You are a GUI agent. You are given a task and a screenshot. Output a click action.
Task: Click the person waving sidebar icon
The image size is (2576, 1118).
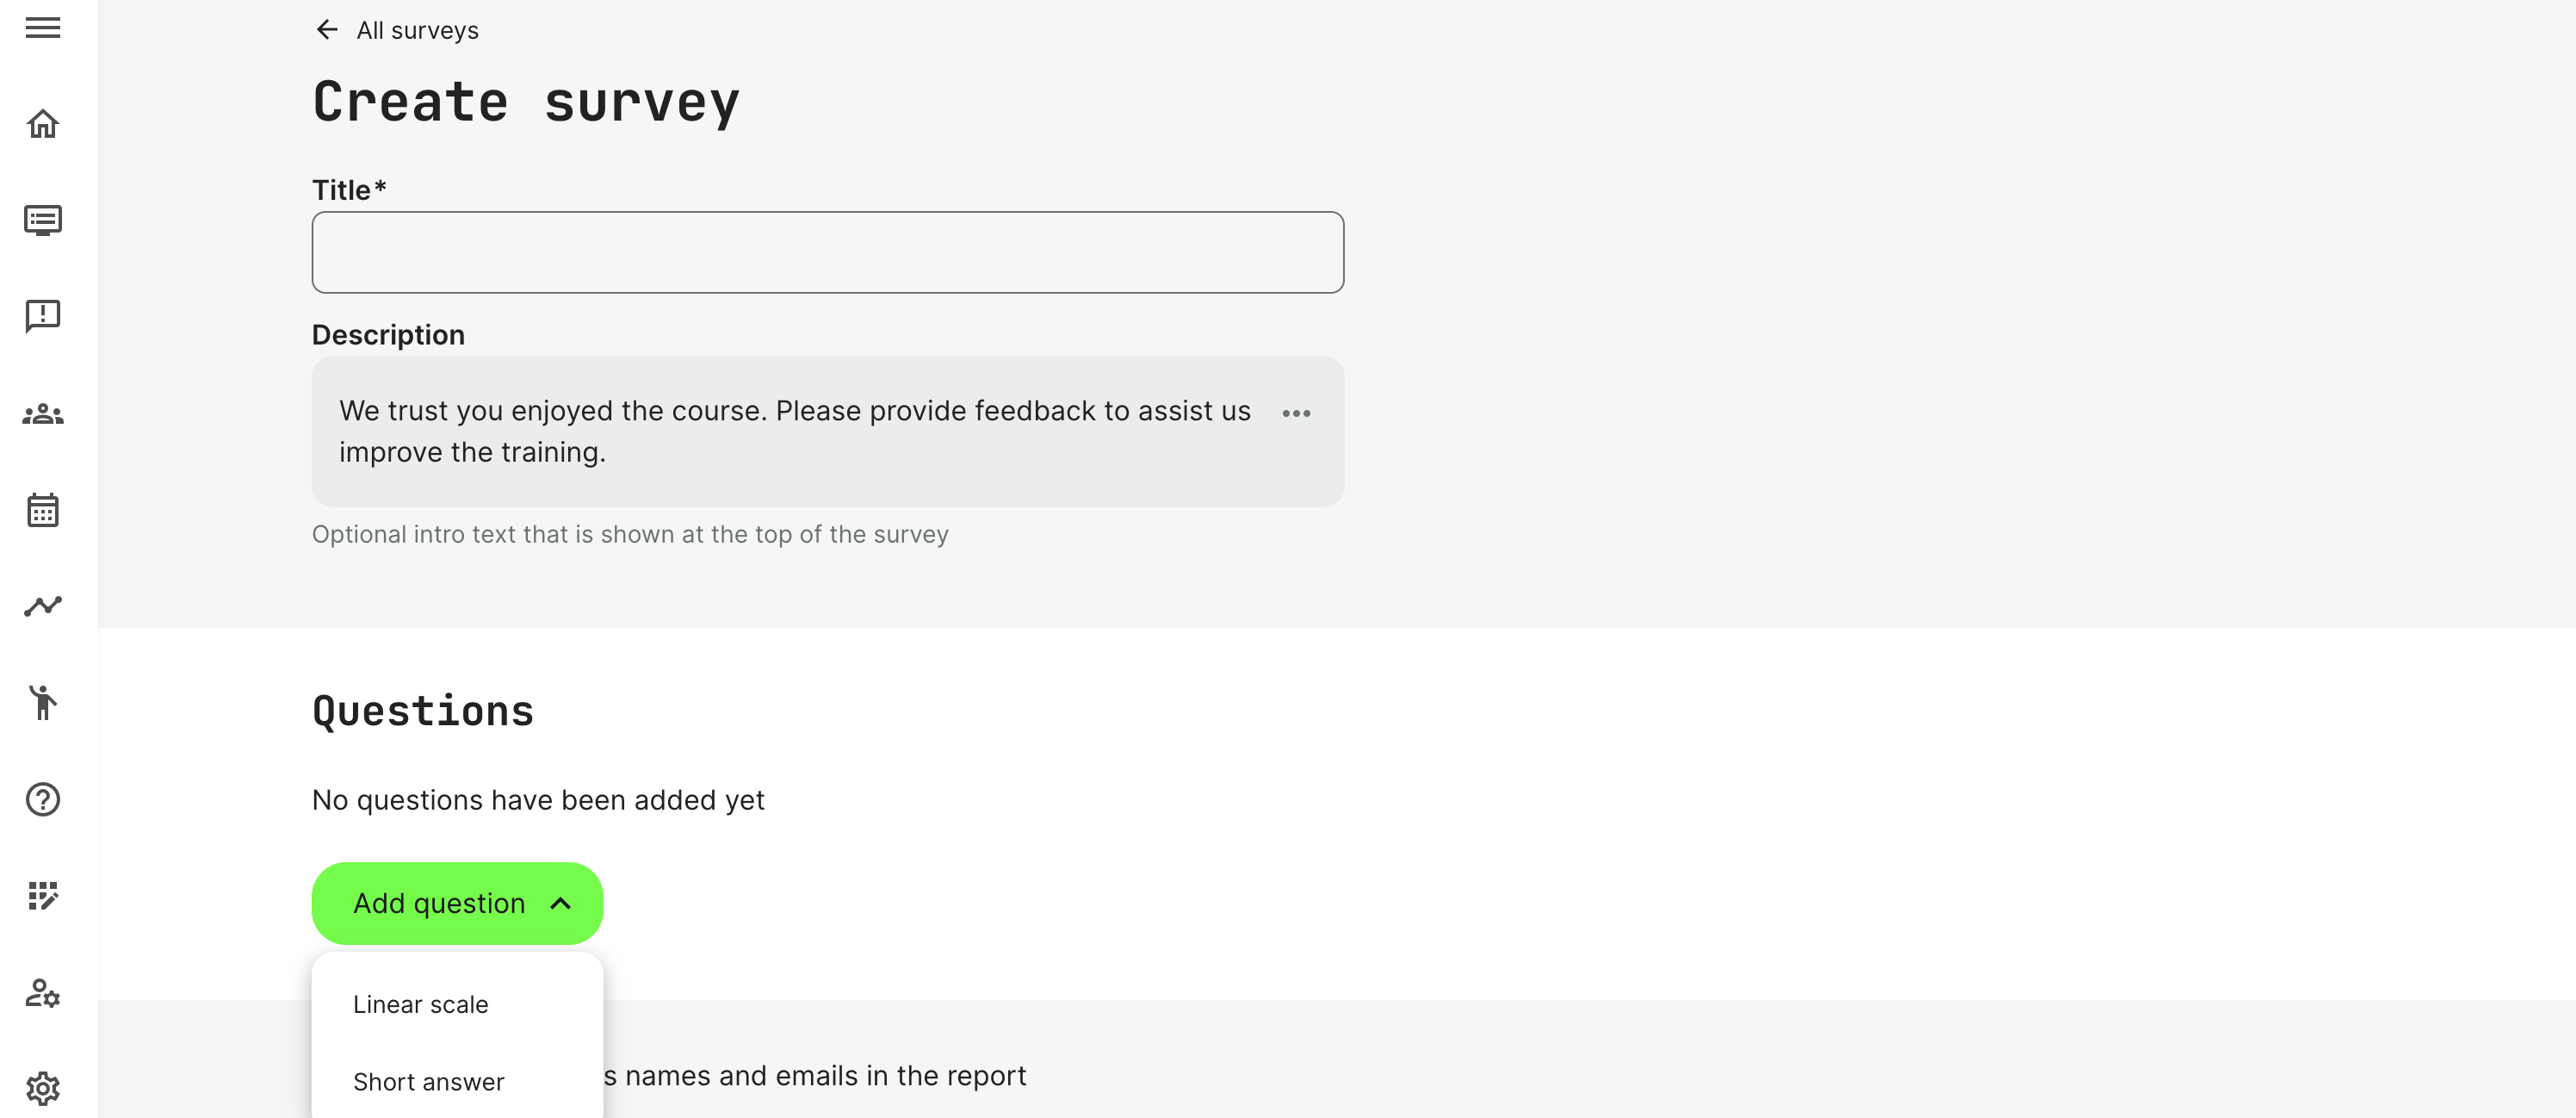tap(43, 702)
